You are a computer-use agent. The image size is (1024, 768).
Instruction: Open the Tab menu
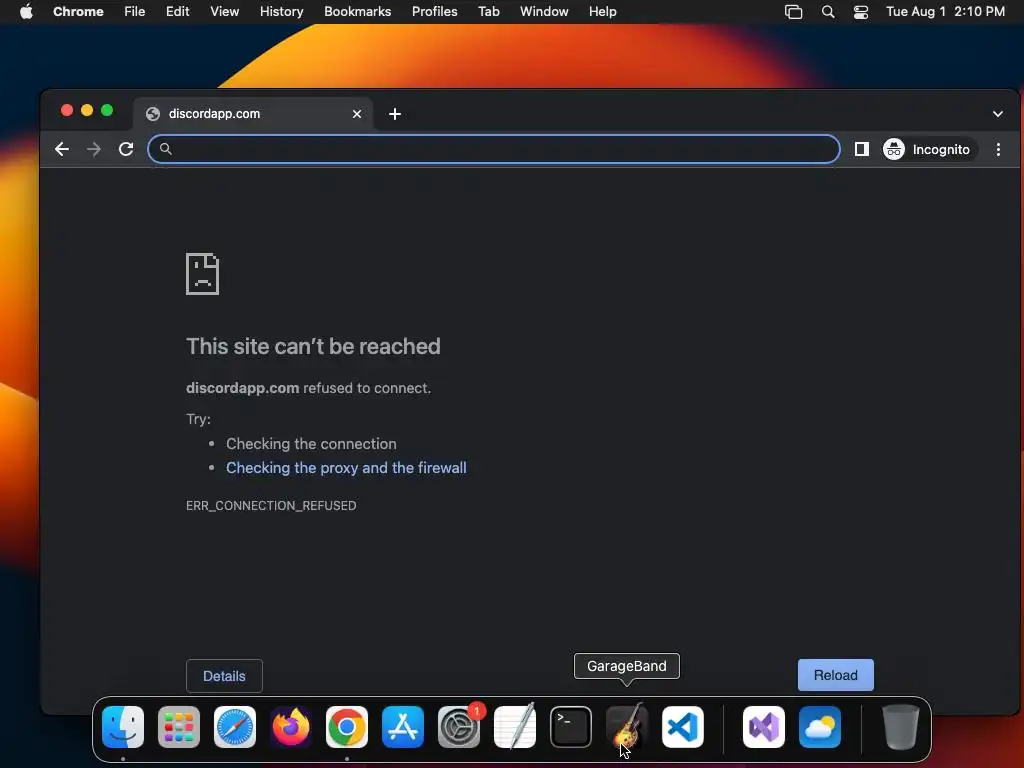click(x=488, y=11)
